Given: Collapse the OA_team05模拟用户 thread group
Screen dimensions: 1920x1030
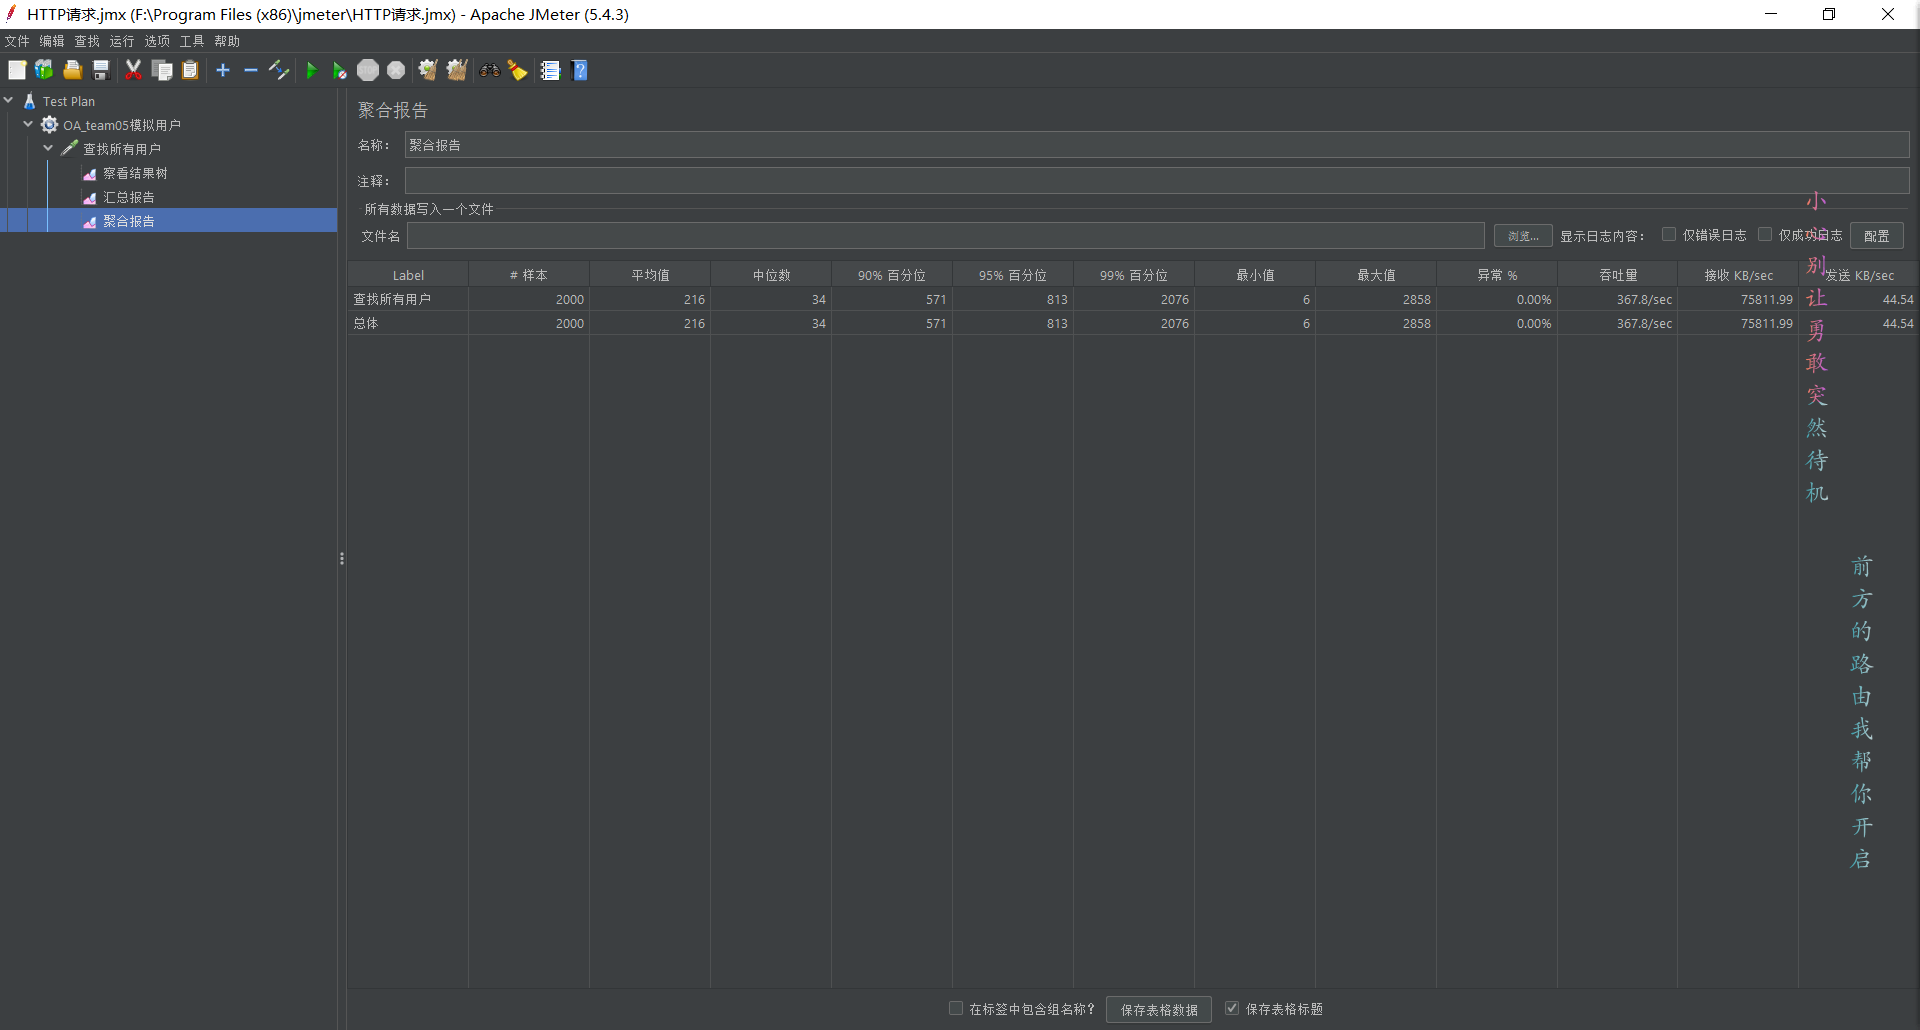Looking at the screenshot, I should click(x=28, y=125).
